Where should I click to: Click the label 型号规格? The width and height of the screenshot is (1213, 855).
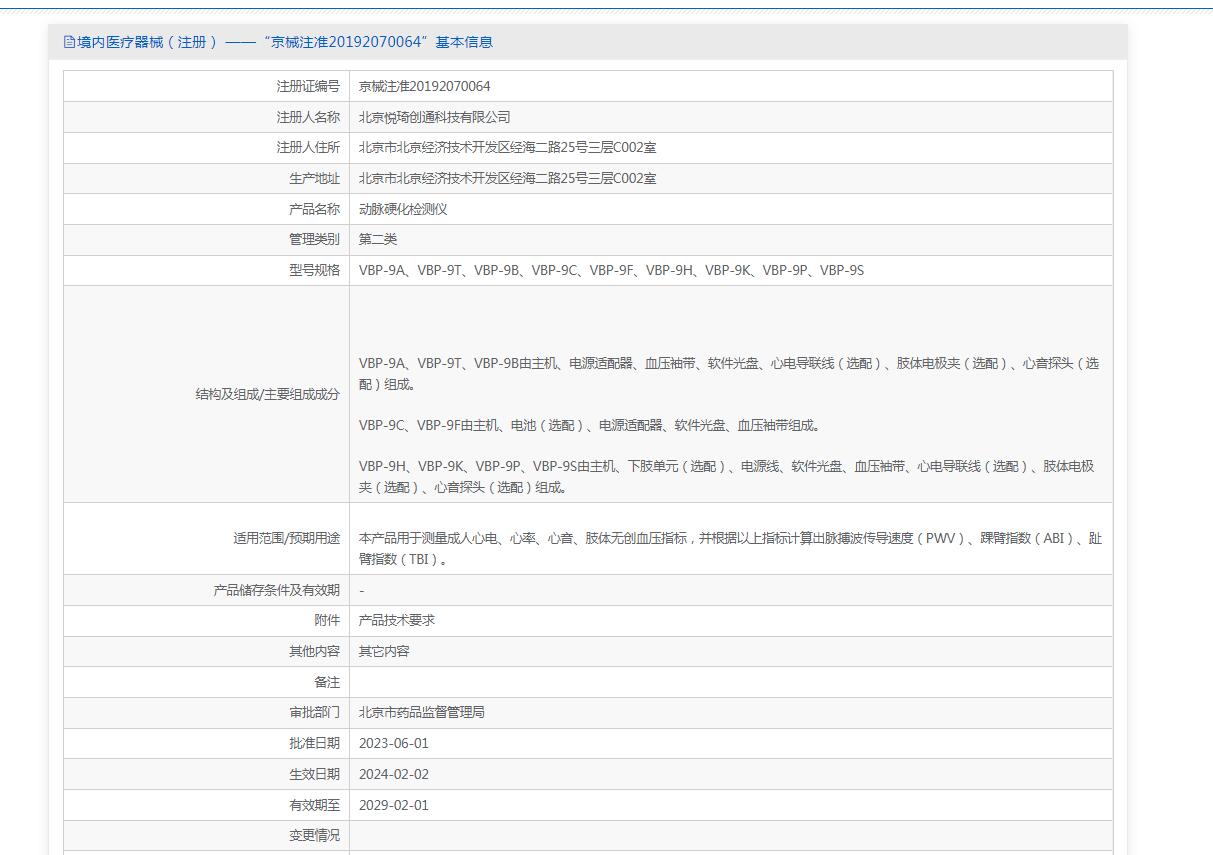click(x=314, y=270)
